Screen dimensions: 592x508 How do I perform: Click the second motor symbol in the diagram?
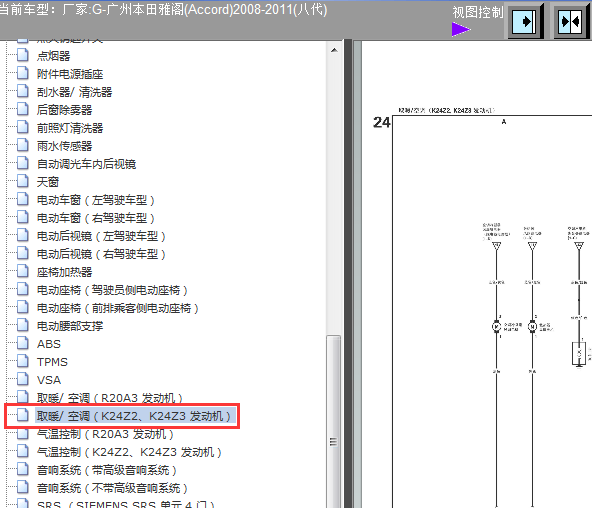coord(532,326)
